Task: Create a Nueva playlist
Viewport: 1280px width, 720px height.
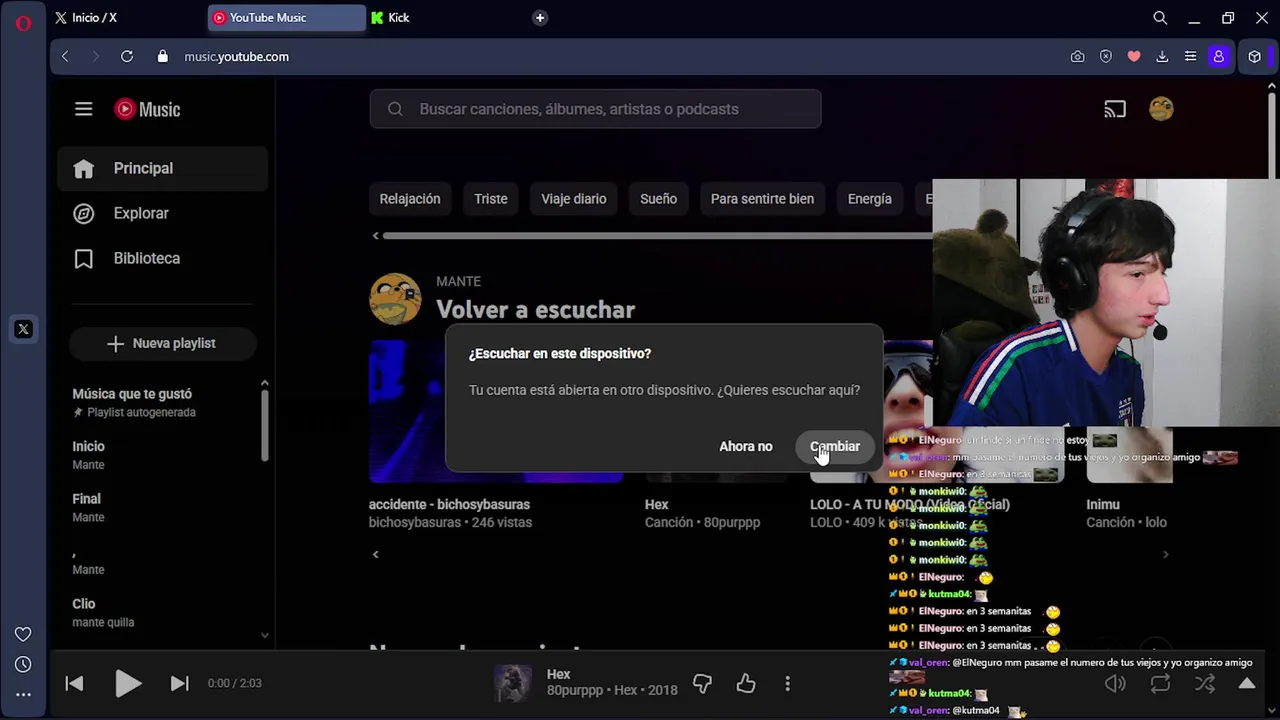Action: [162, 343]
